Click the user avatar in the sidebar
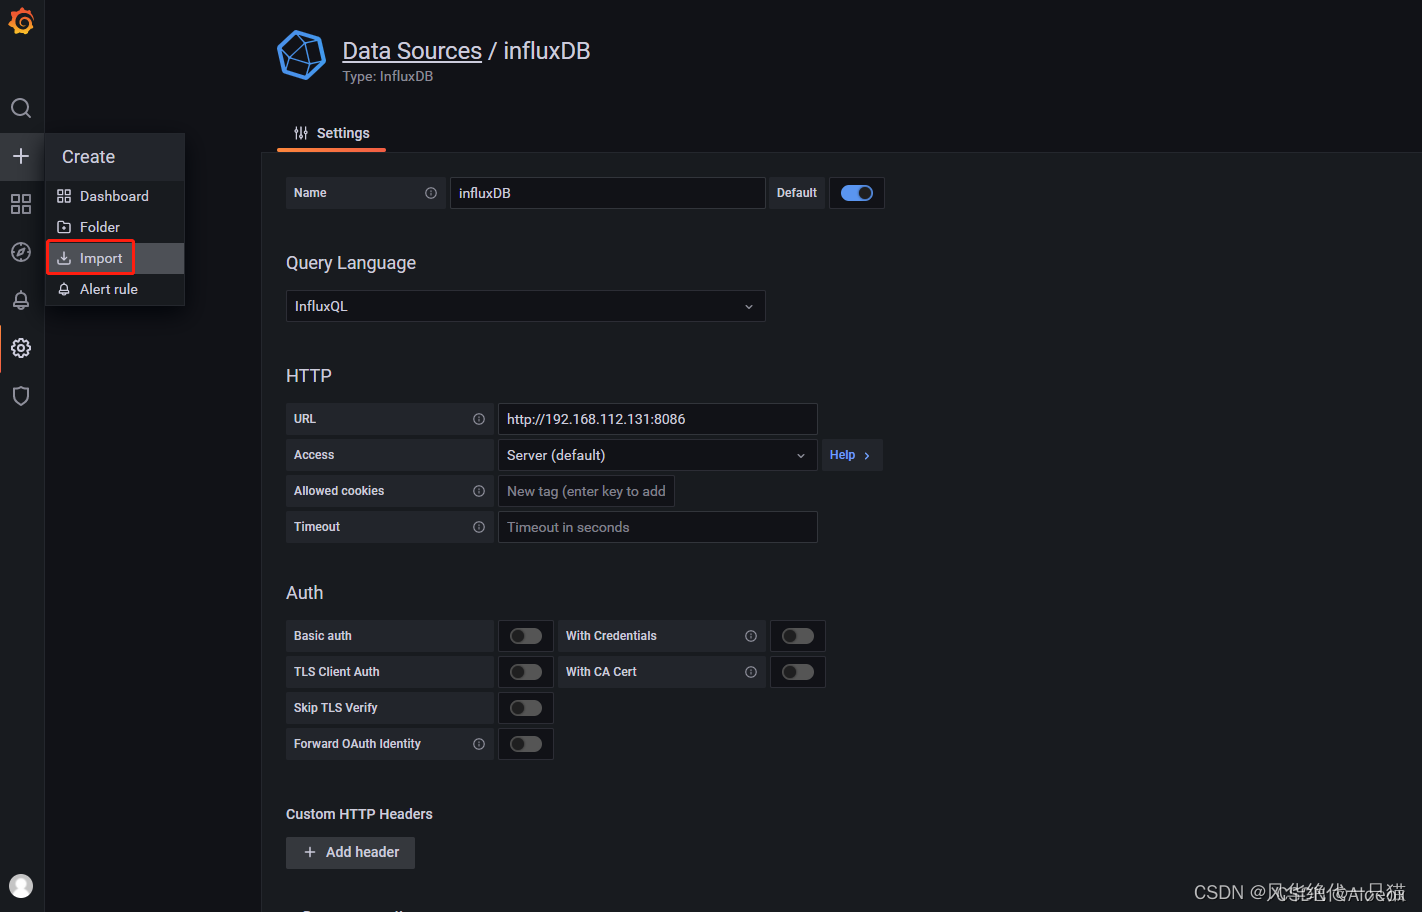 21,886
